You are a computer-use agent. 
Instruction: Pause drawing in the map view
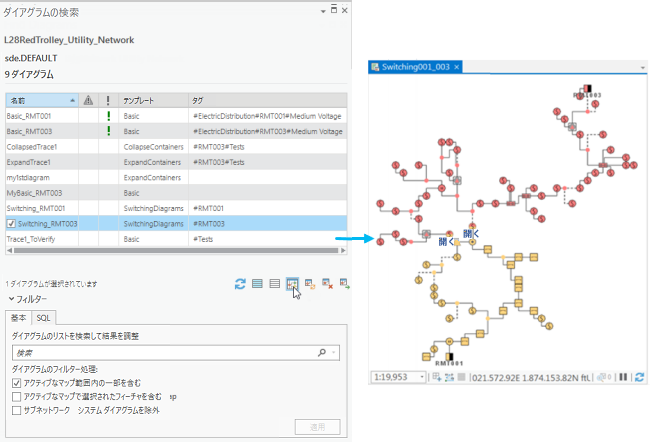(623, 377)
